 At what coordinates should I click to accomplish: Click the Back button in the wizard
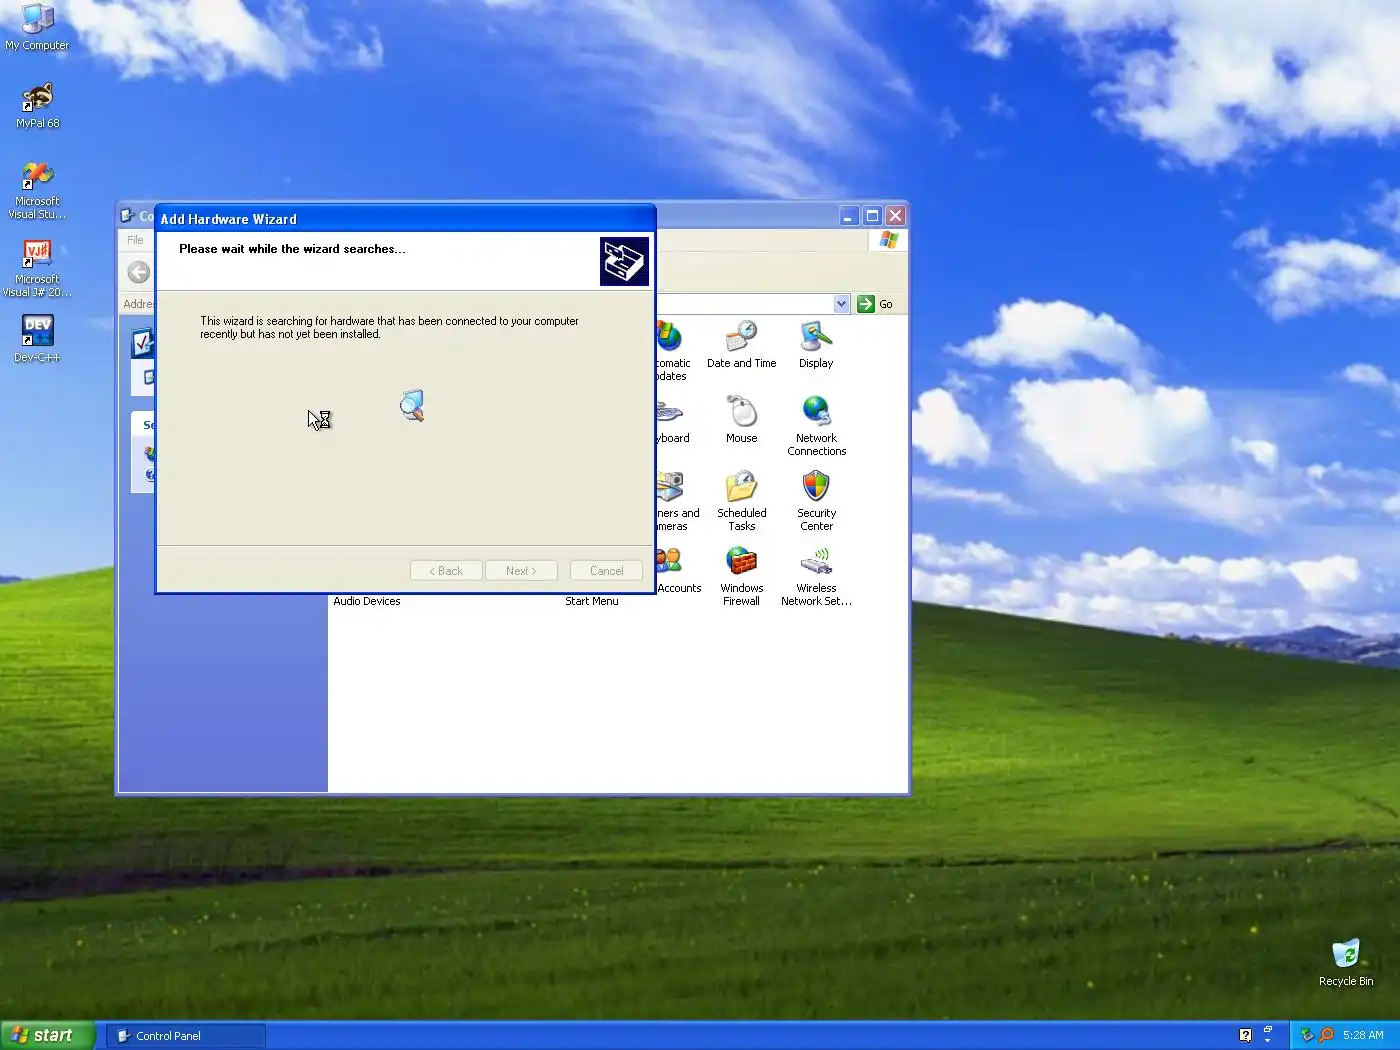pyautogui.click(x=446, y=570)
